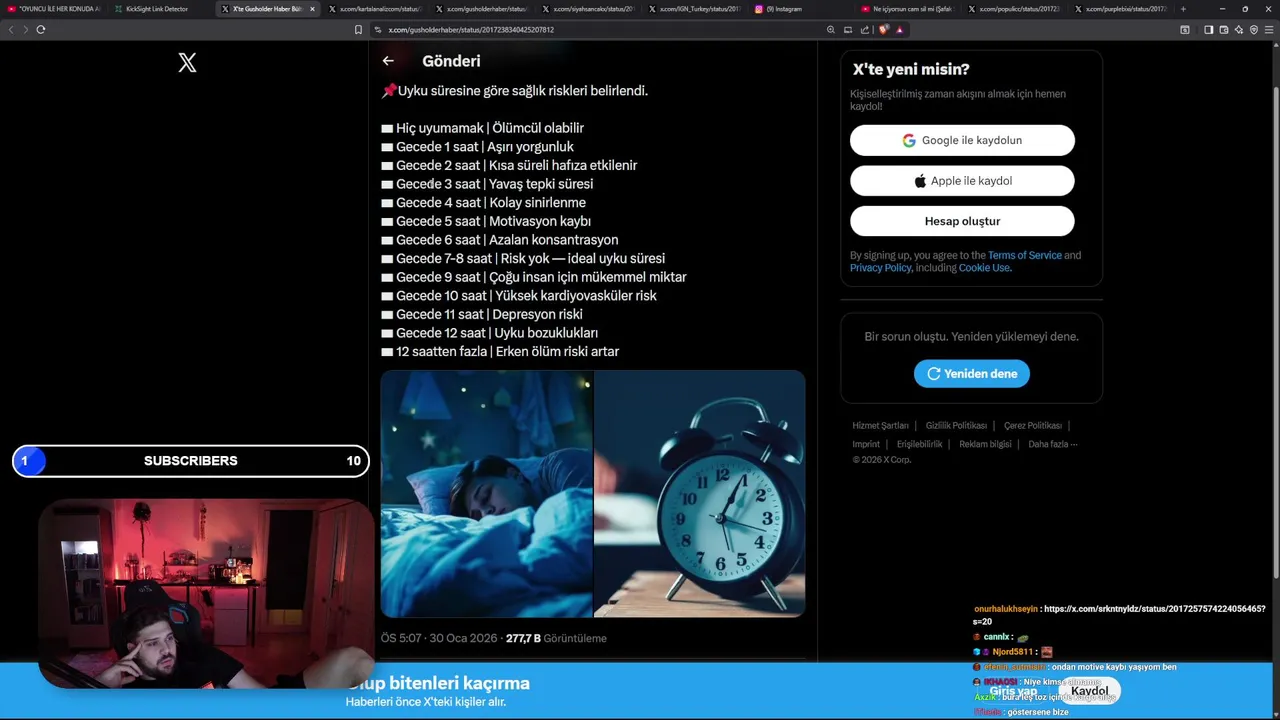Toggle the browser sidebar panel icon
Viewport: 1280px width, 720px height.
1208,30
